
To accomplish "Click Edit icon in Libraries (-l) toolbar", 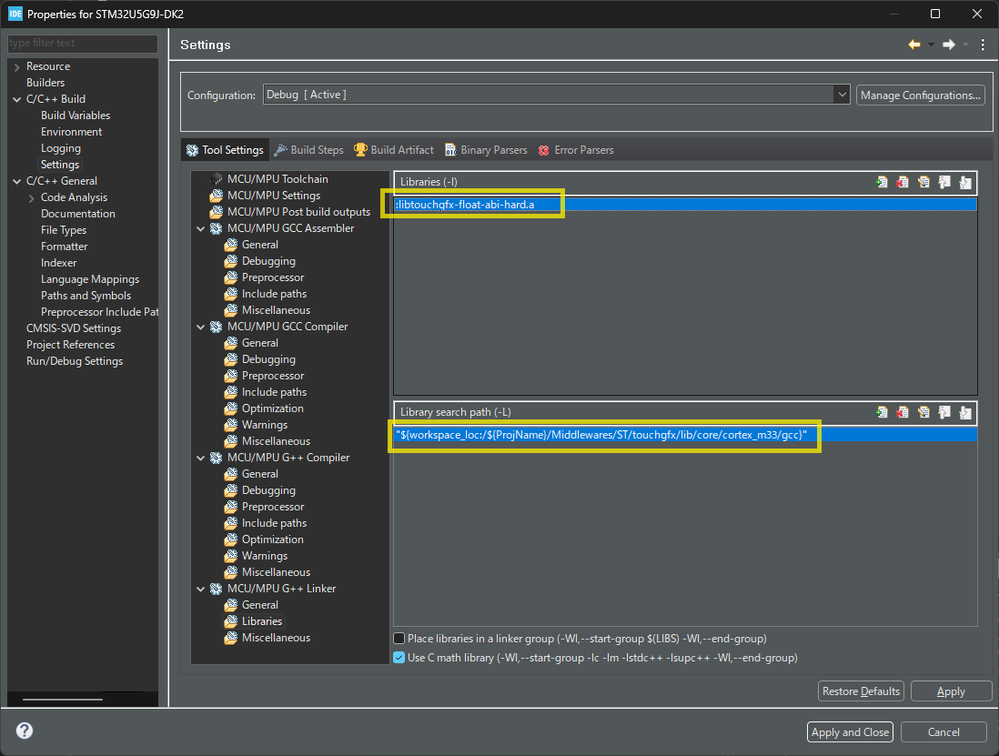I will point(923,182).
